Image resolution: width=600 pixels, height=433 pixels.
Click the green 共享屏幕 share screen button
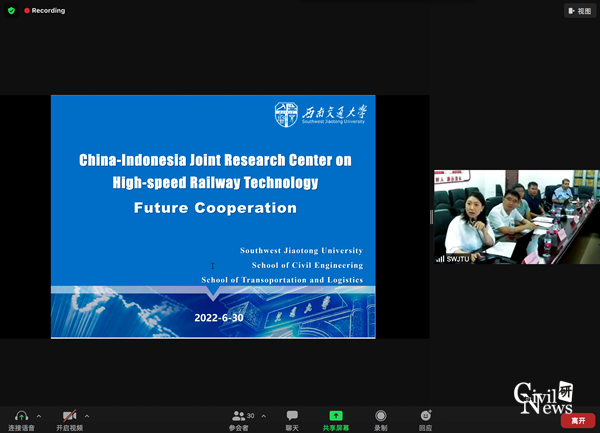point(336,416)
